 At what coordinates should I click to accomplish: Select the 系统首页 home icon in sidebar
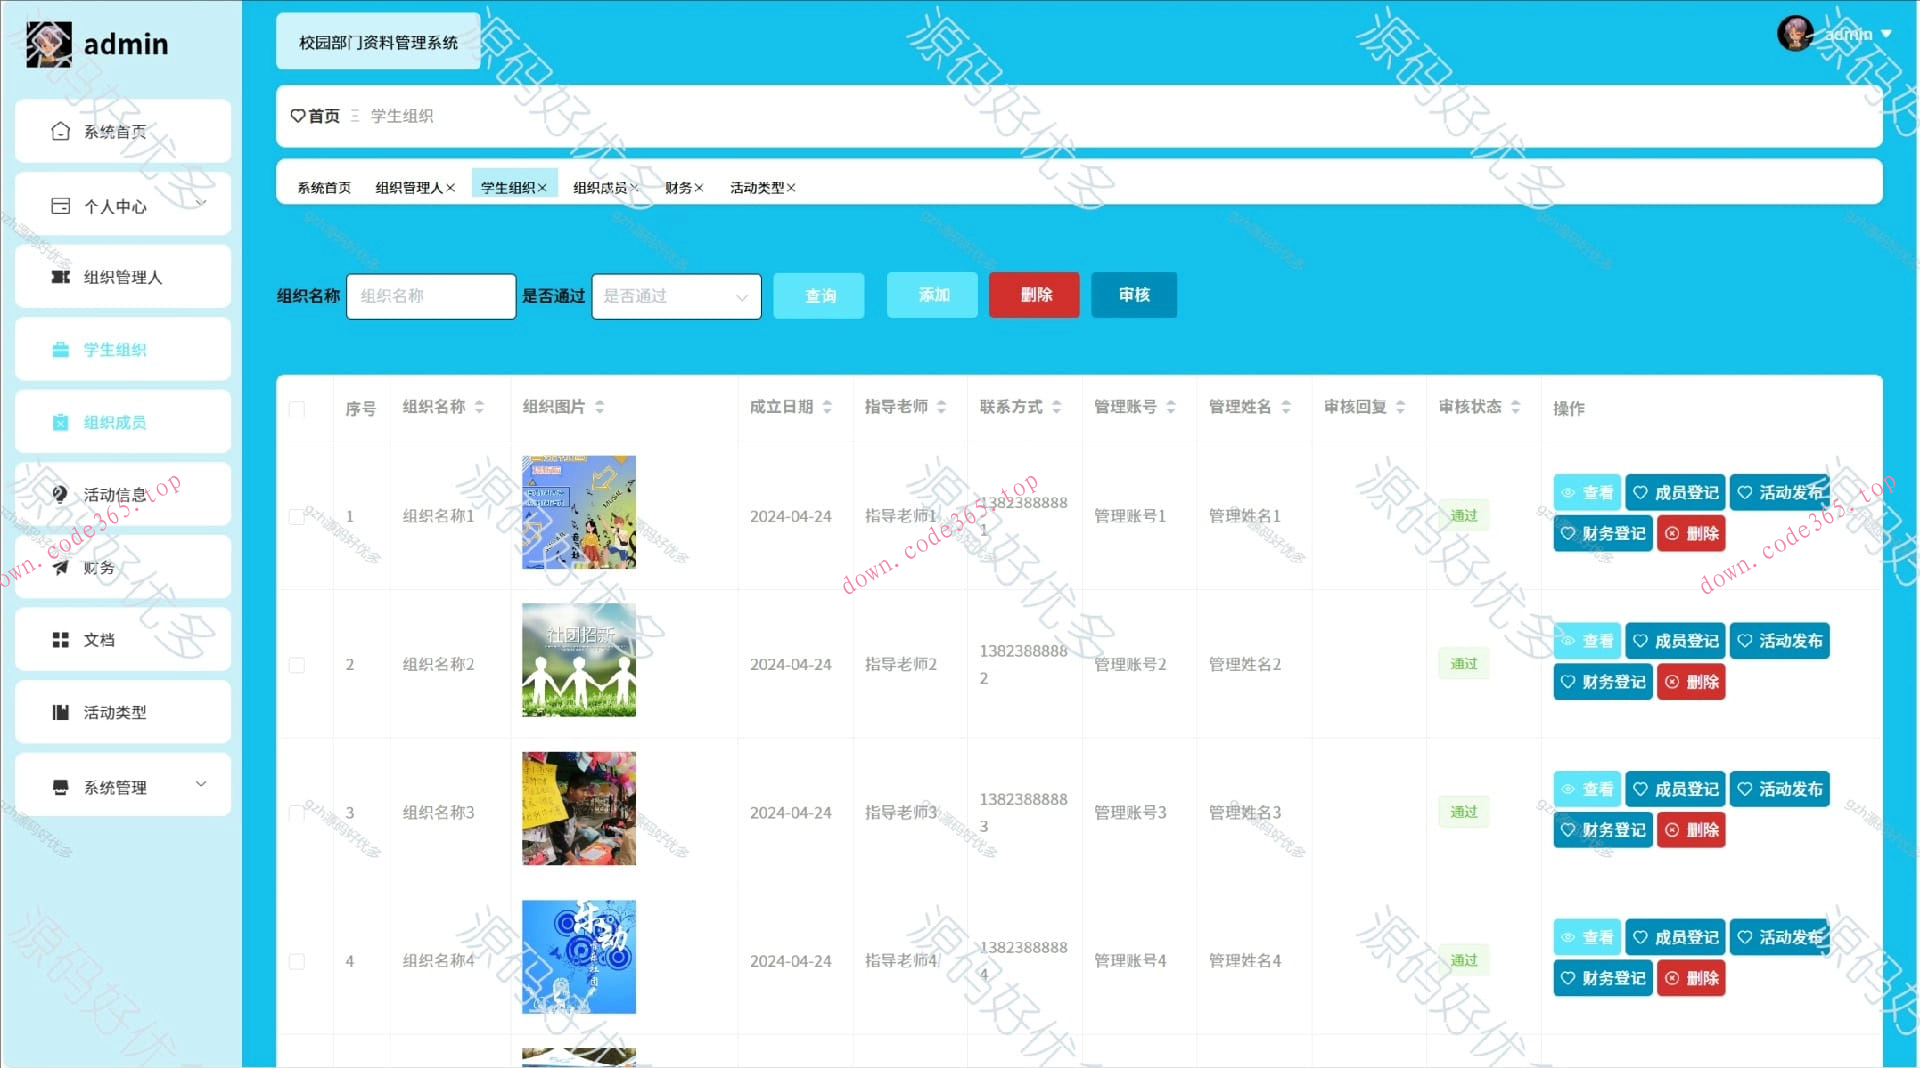[59, 130]
